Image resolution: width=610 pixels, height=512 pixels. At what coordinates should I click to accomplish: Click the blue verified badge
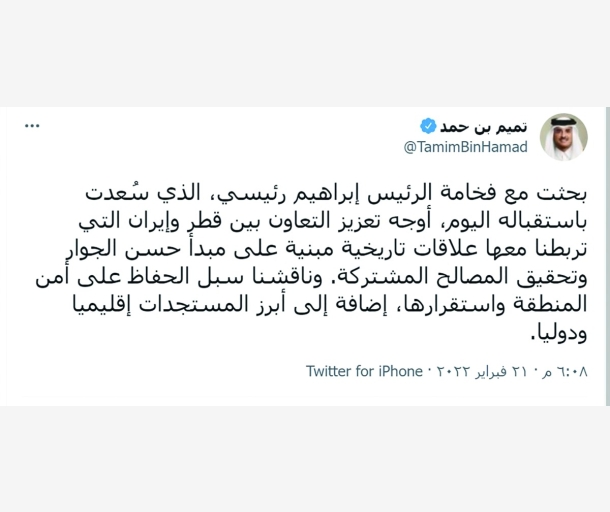428,125
